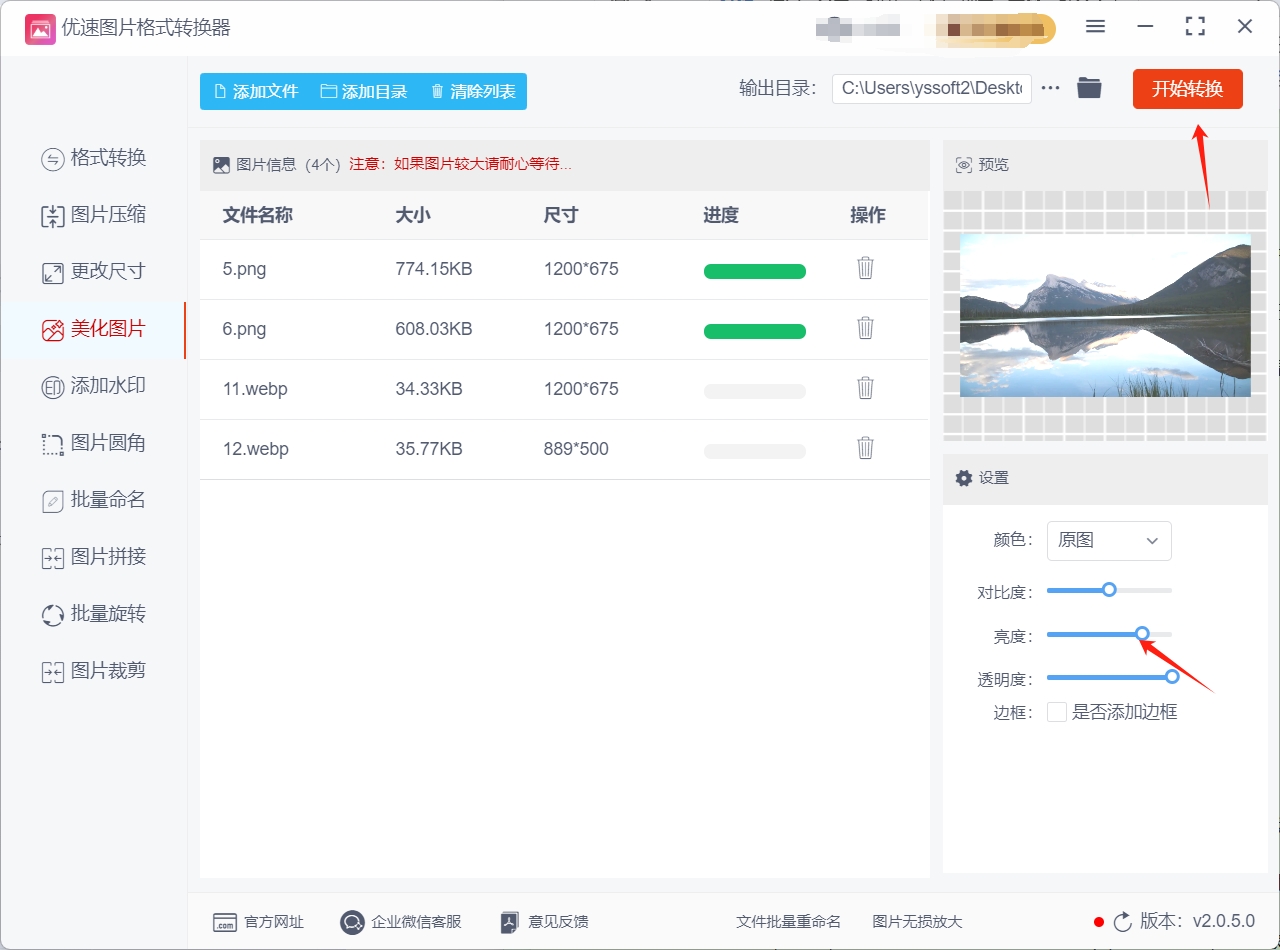Open the 更改尺寸 tool
Screen dimensions: 1280x950
coord(94,272)
